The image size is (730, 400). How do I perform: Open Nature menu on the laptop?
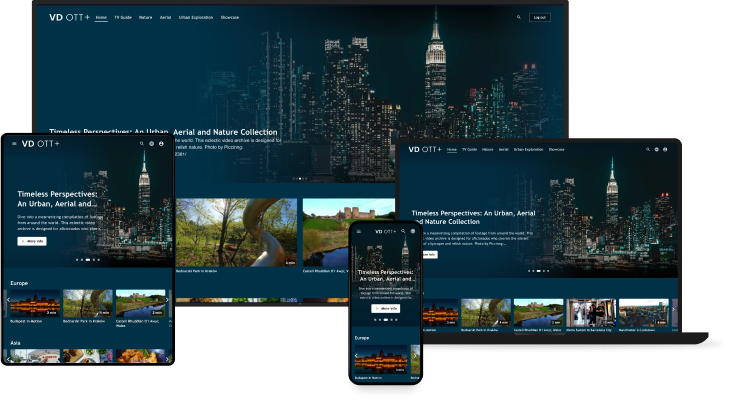coord(487,149)
